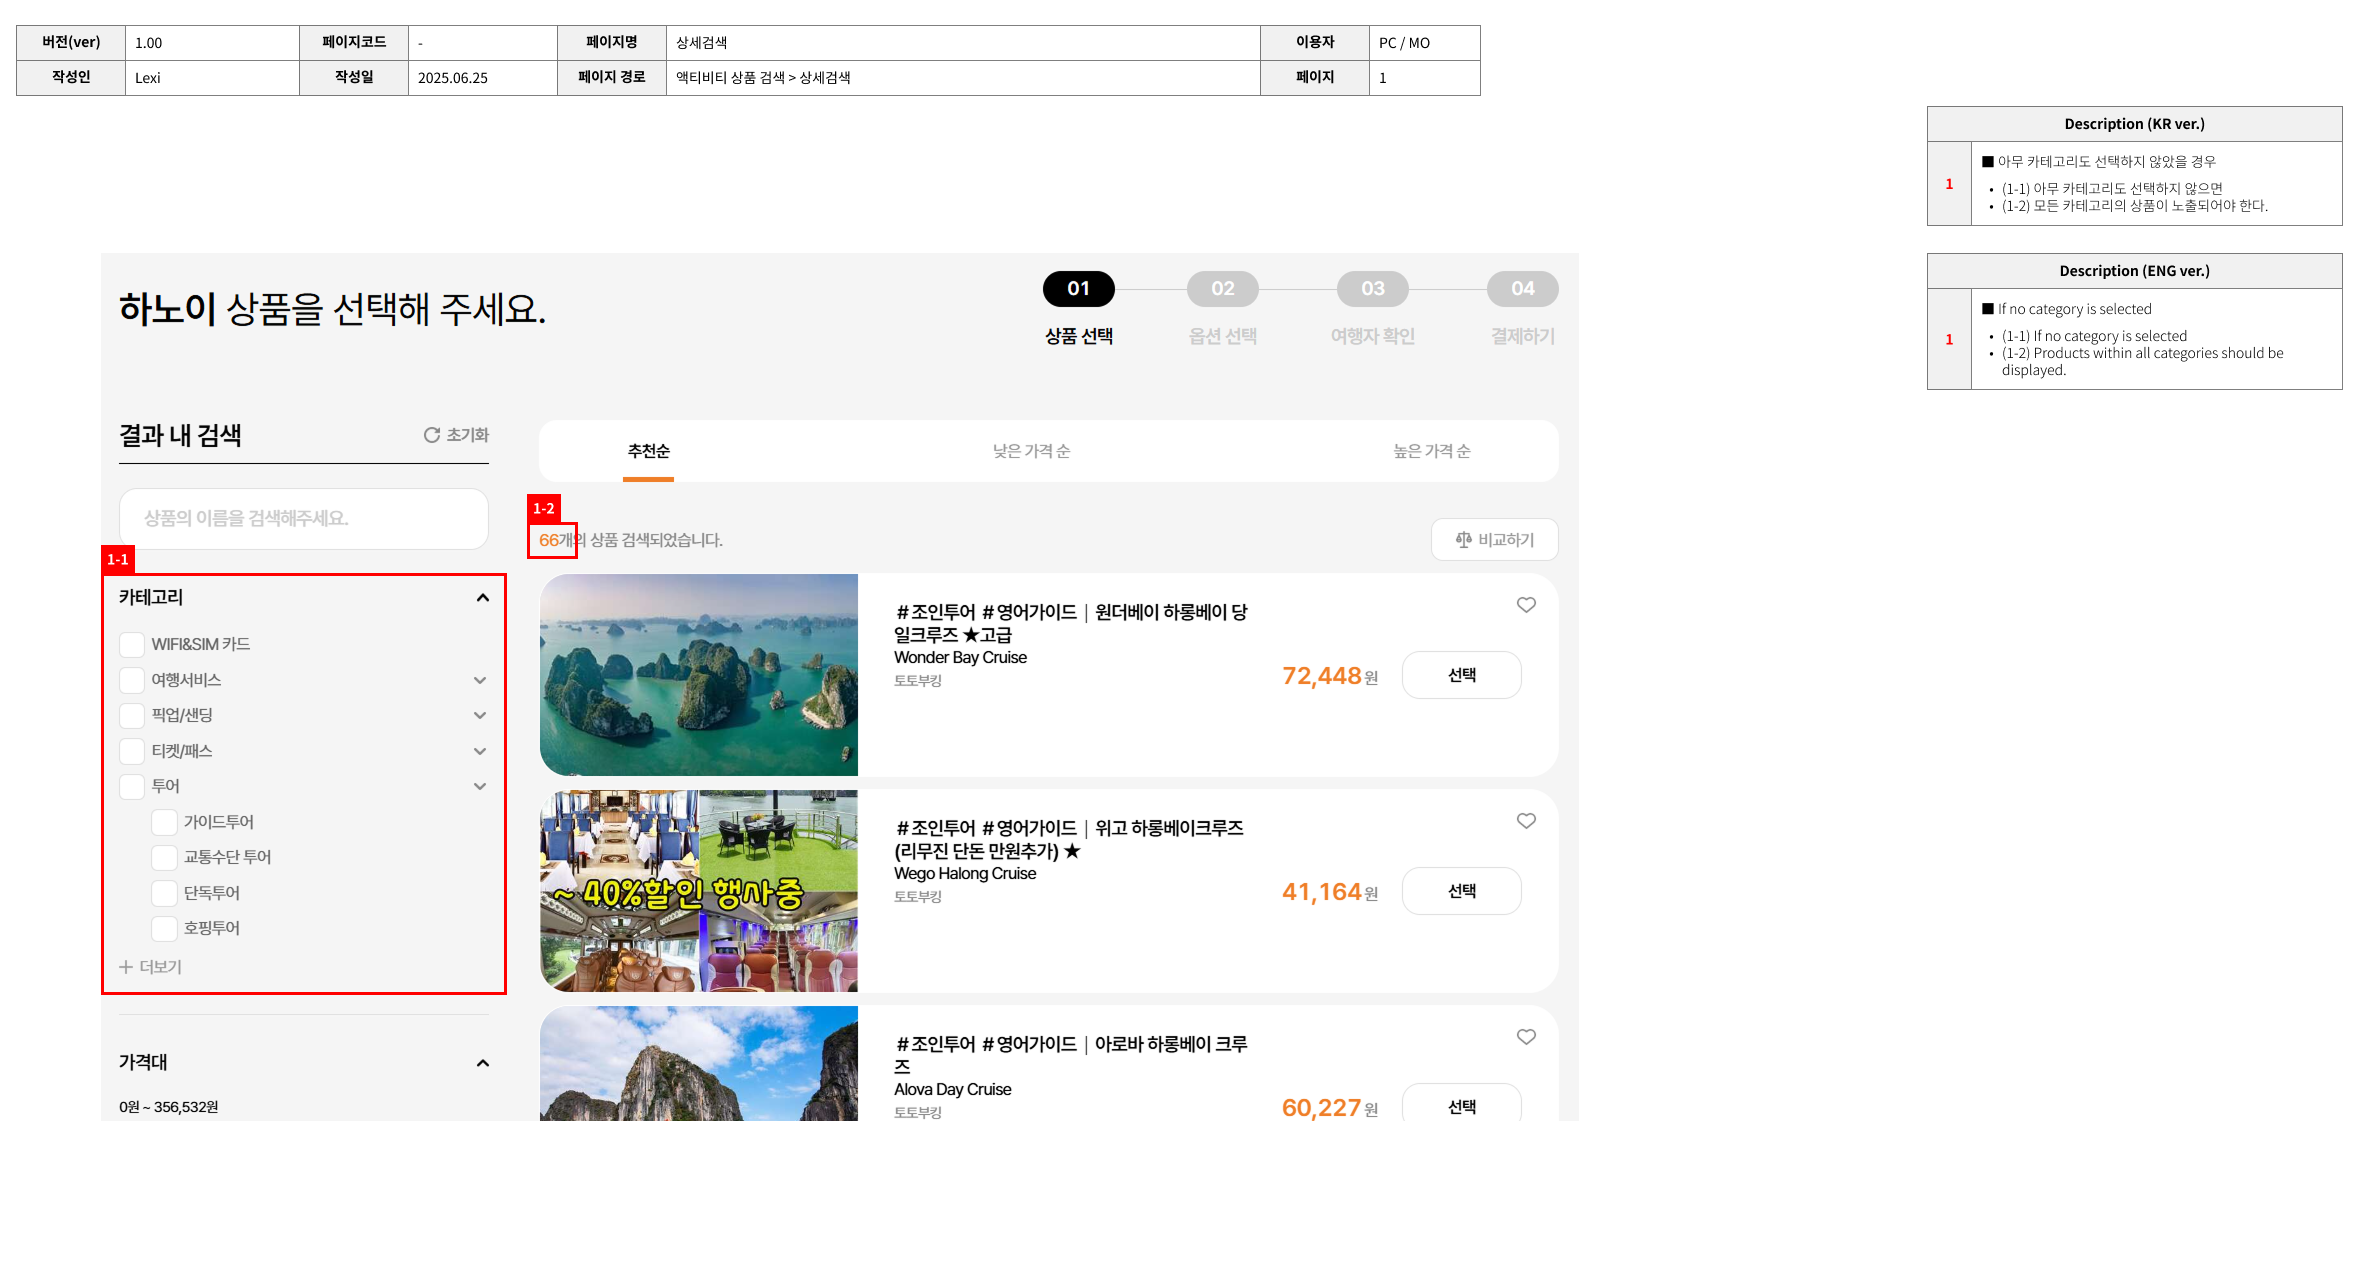This screenshot has width=2362, height=1278.
Task: Open the Wonder Bay Cruise thumbnail image
Action: 698,675
